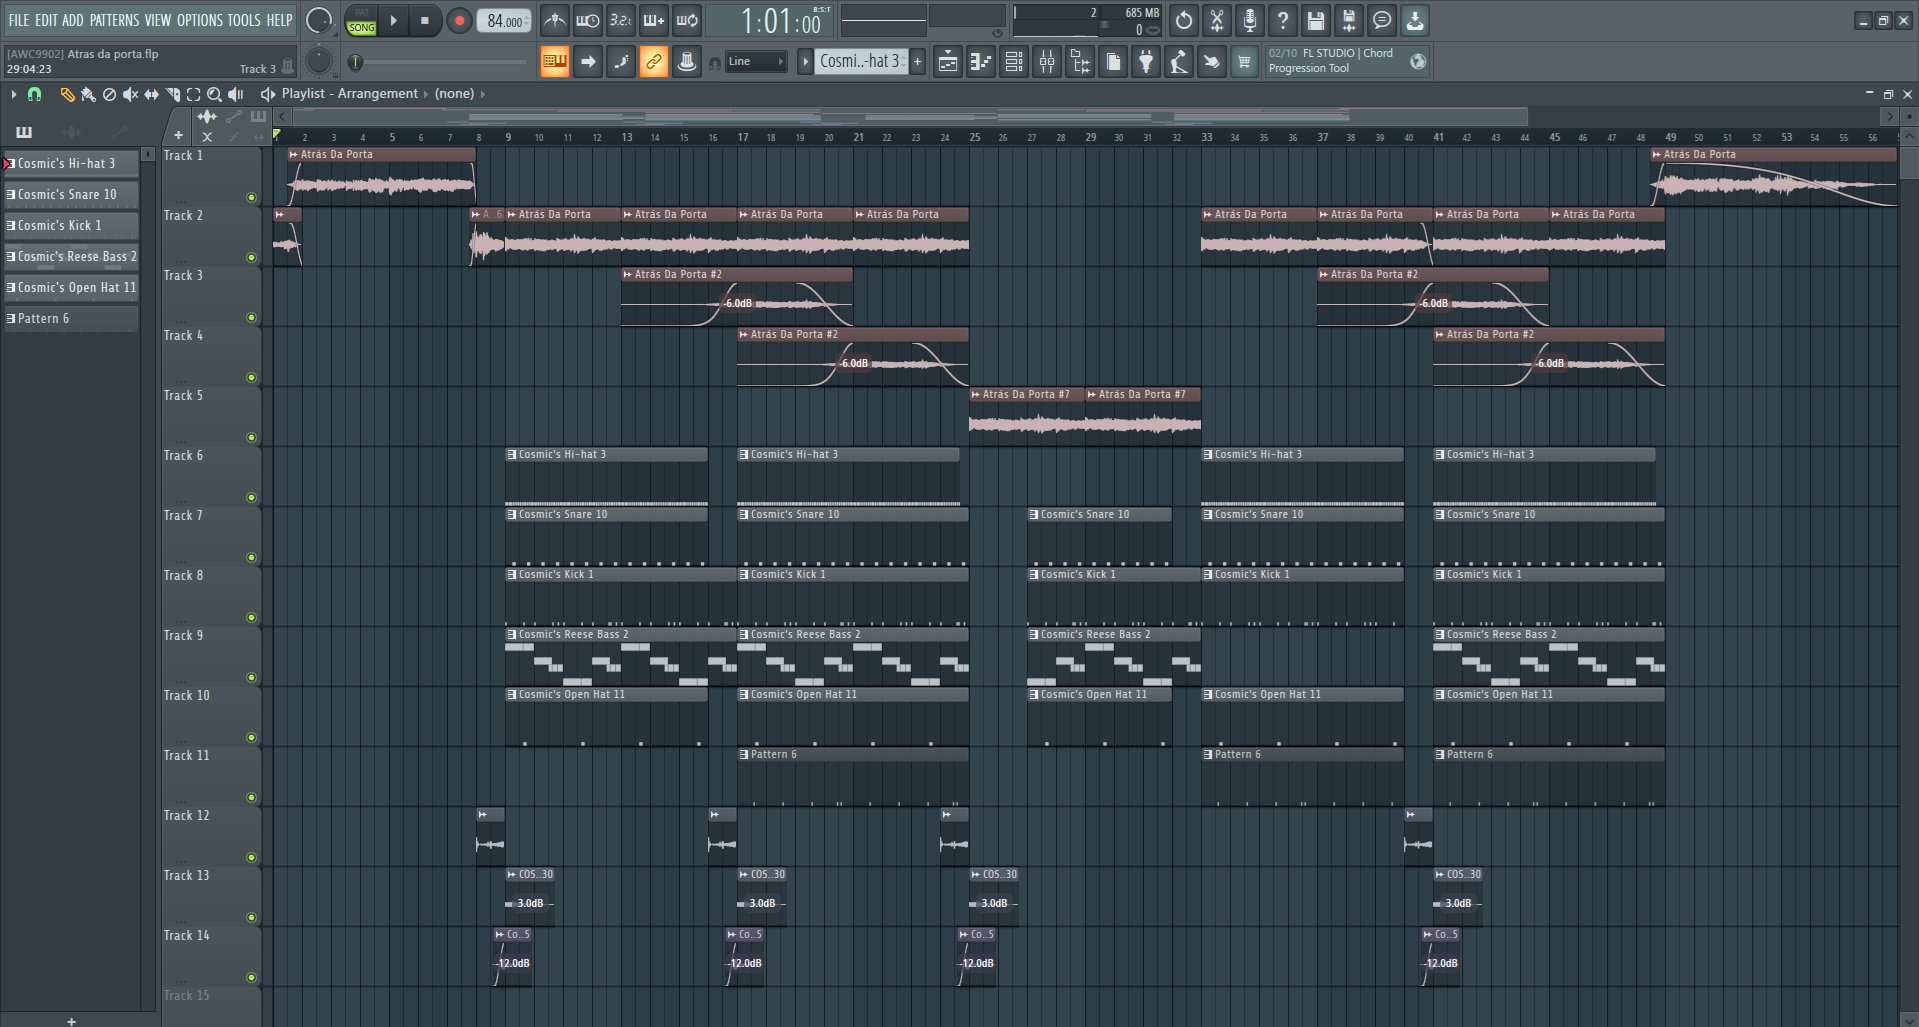Image resolution: width=1919 pixels, height=1027 pixels.
Task: Toggle the link chain multilink button
Action: pyautogui.click(x=654, y=62)
